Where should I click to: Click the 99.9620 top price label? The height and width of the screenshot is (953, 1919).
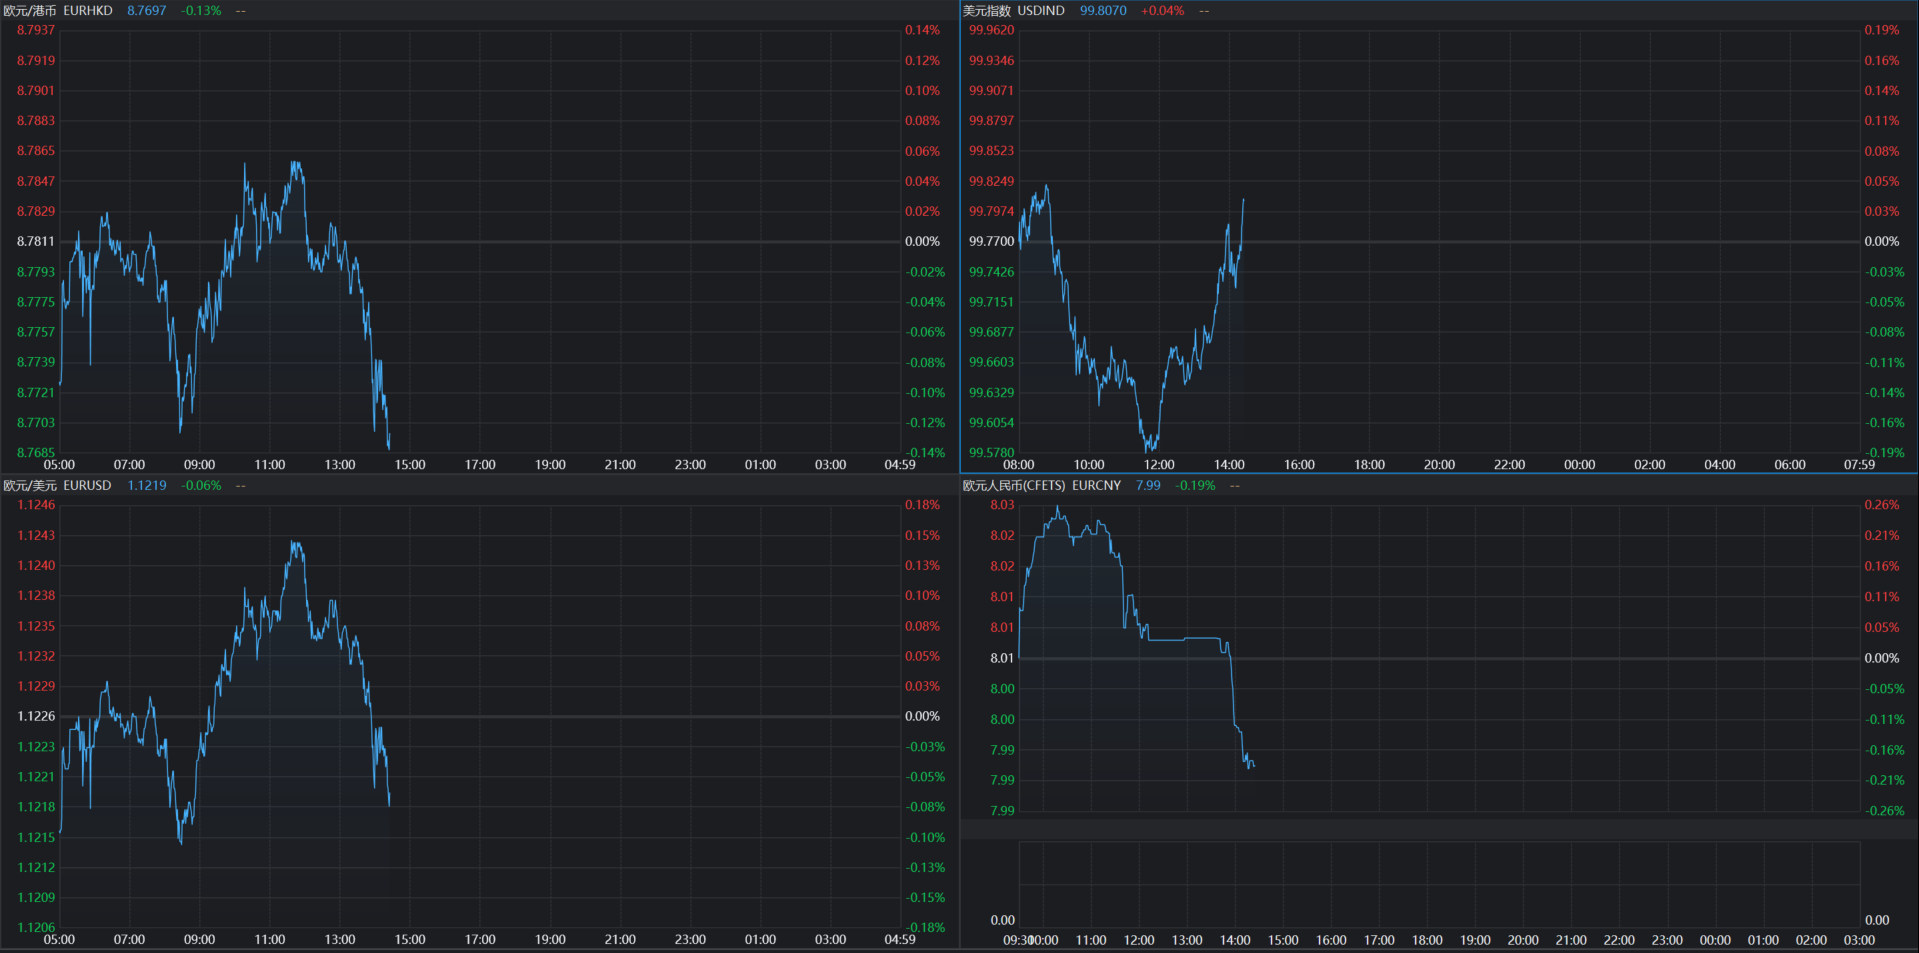tap(991, 30)
